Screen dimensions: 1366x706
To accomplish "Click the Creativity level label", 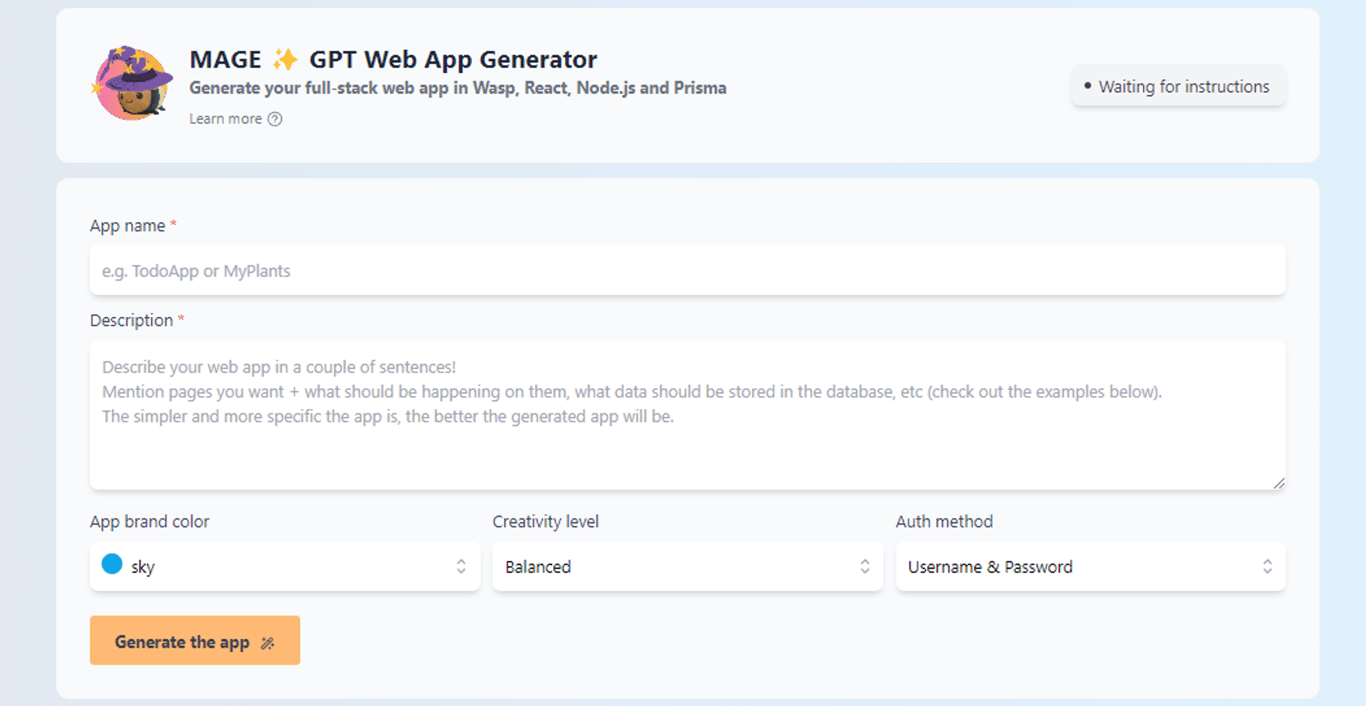I will click(x=546, y=522).
